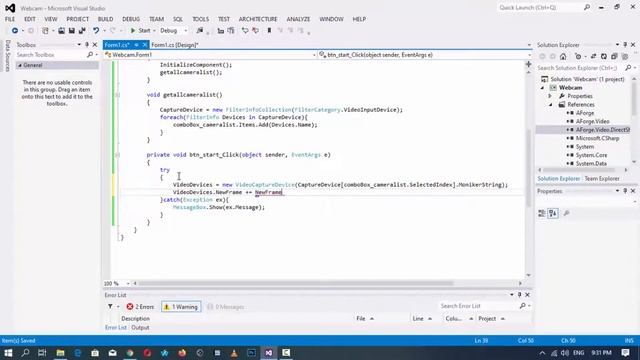The width and height of the screenshot is (640, 360).
Task: Start debugging with the green Start button
Action: coord(140,31)
